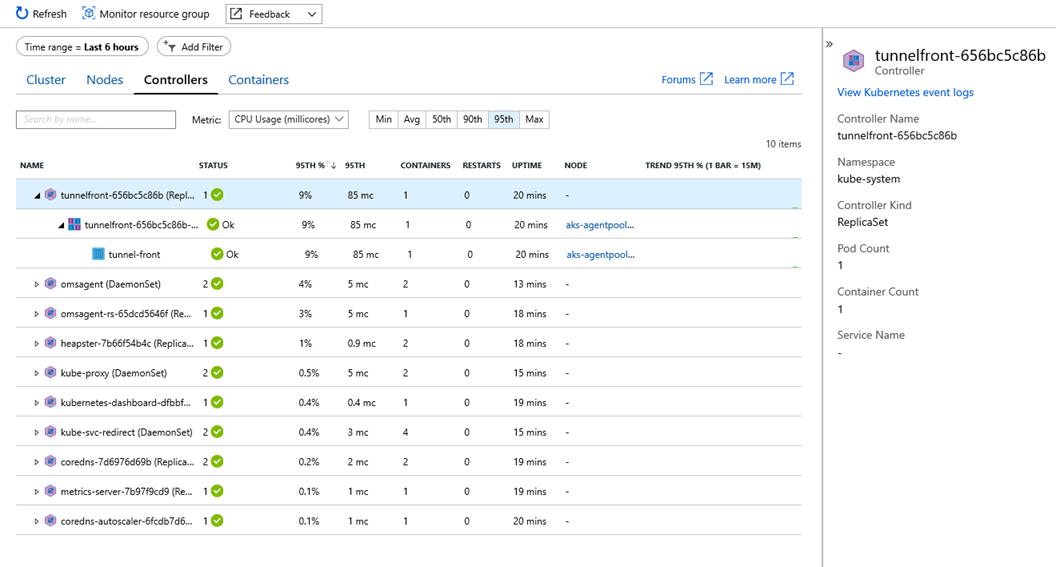Expand the kube-svc-redirect (DaemonSet) row
Viewport: 1056px width, 567px height.
36,432
